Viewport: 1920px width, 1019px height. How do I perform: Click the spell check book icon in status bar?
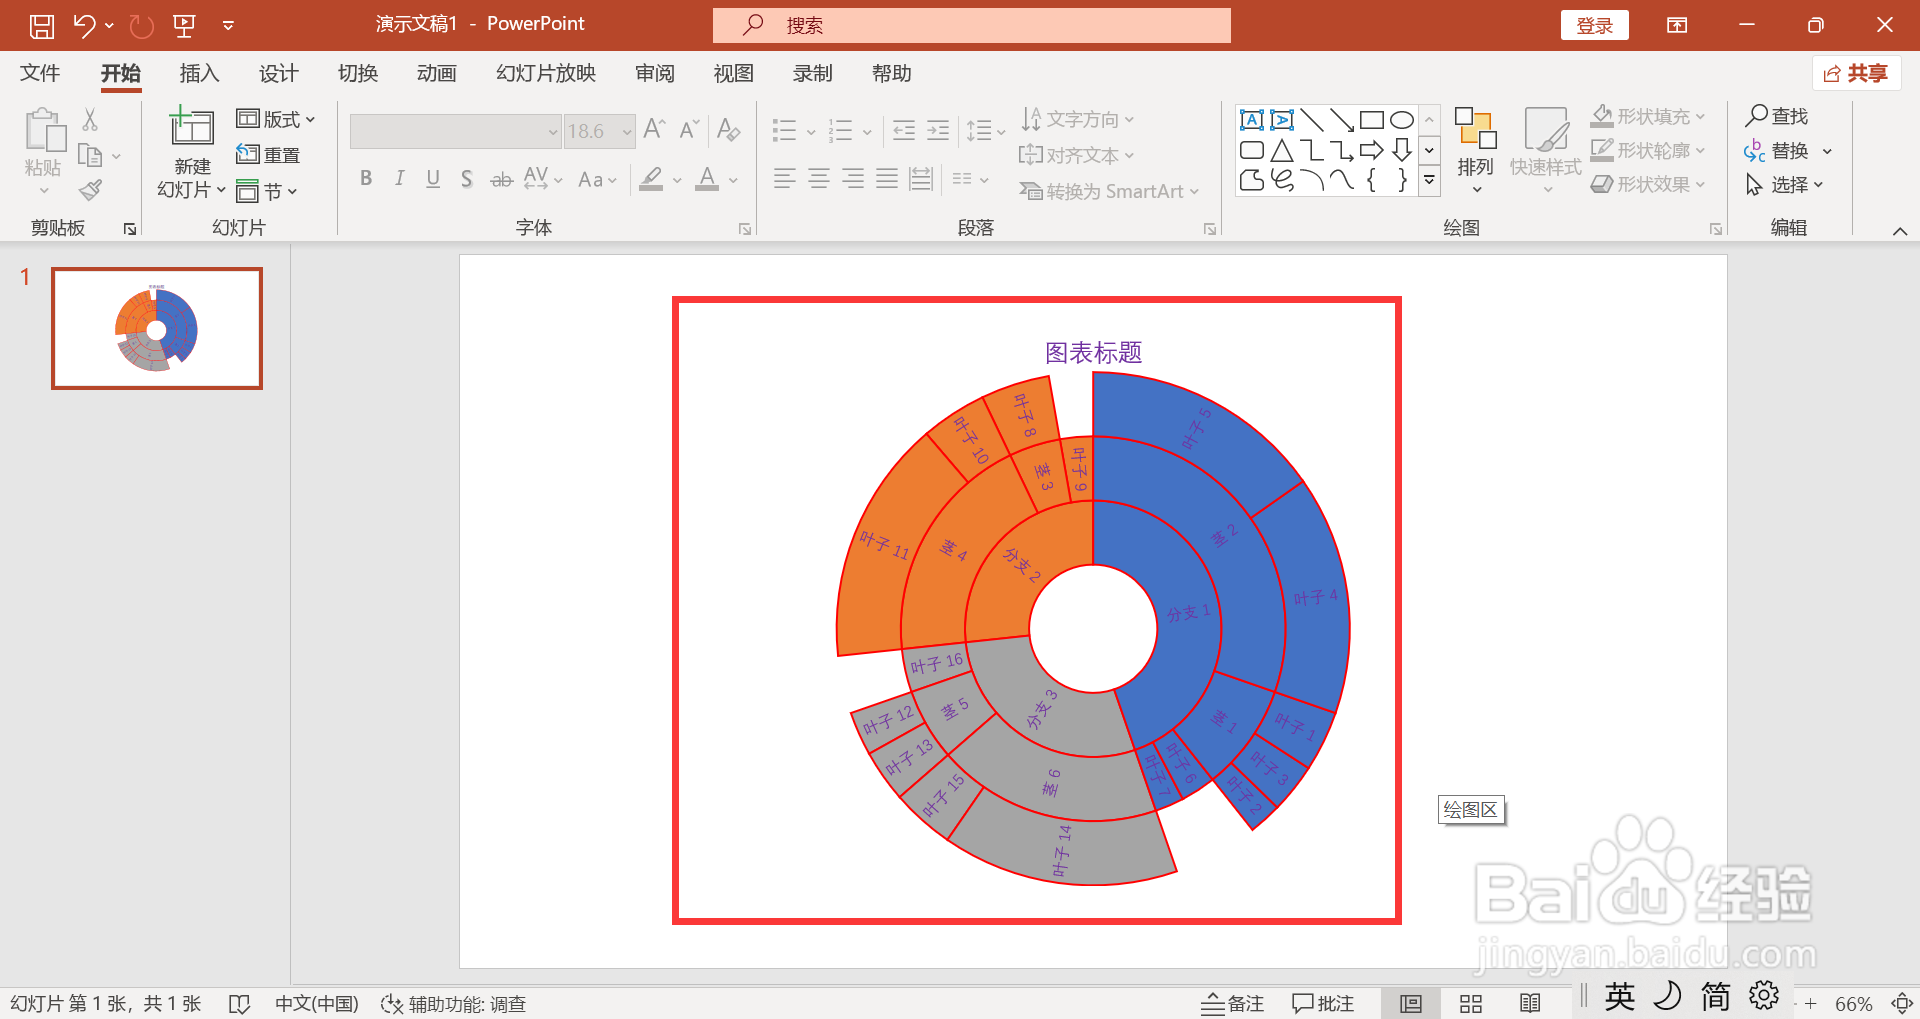tap(239, 1004)
